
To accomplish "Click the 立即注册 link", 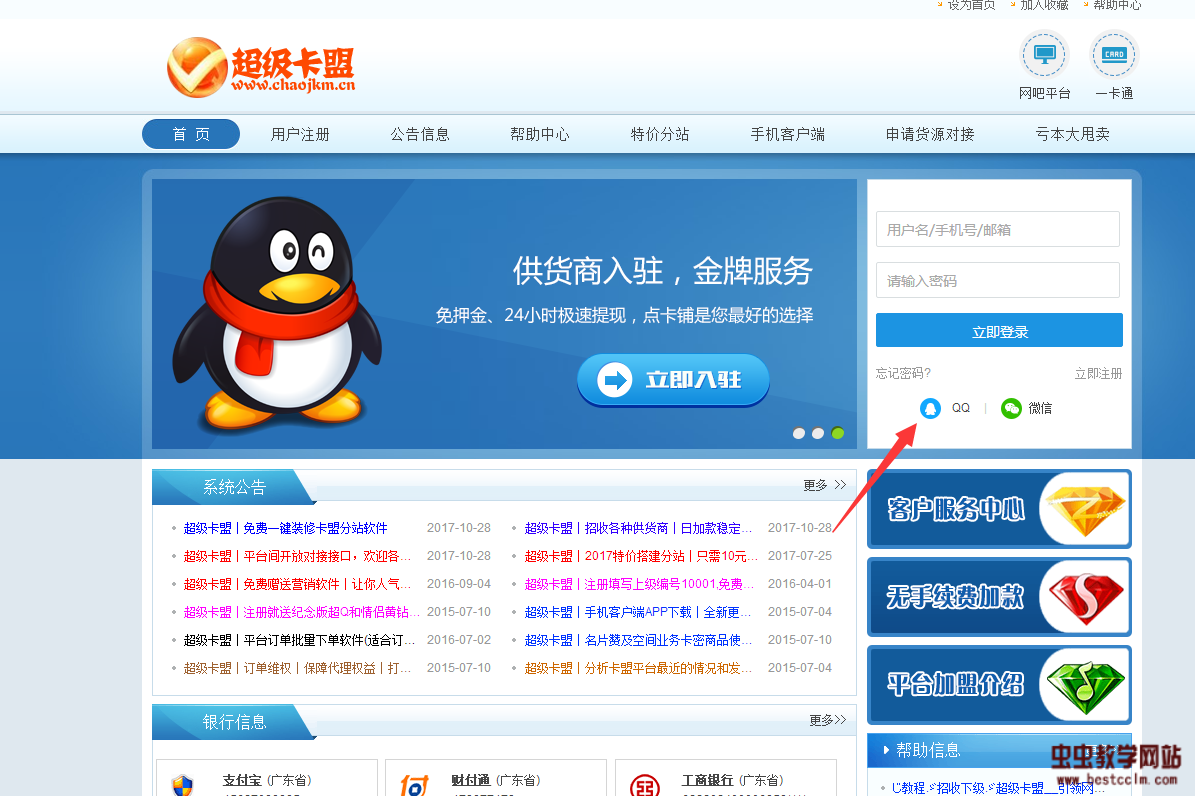I will [1098, 374].
